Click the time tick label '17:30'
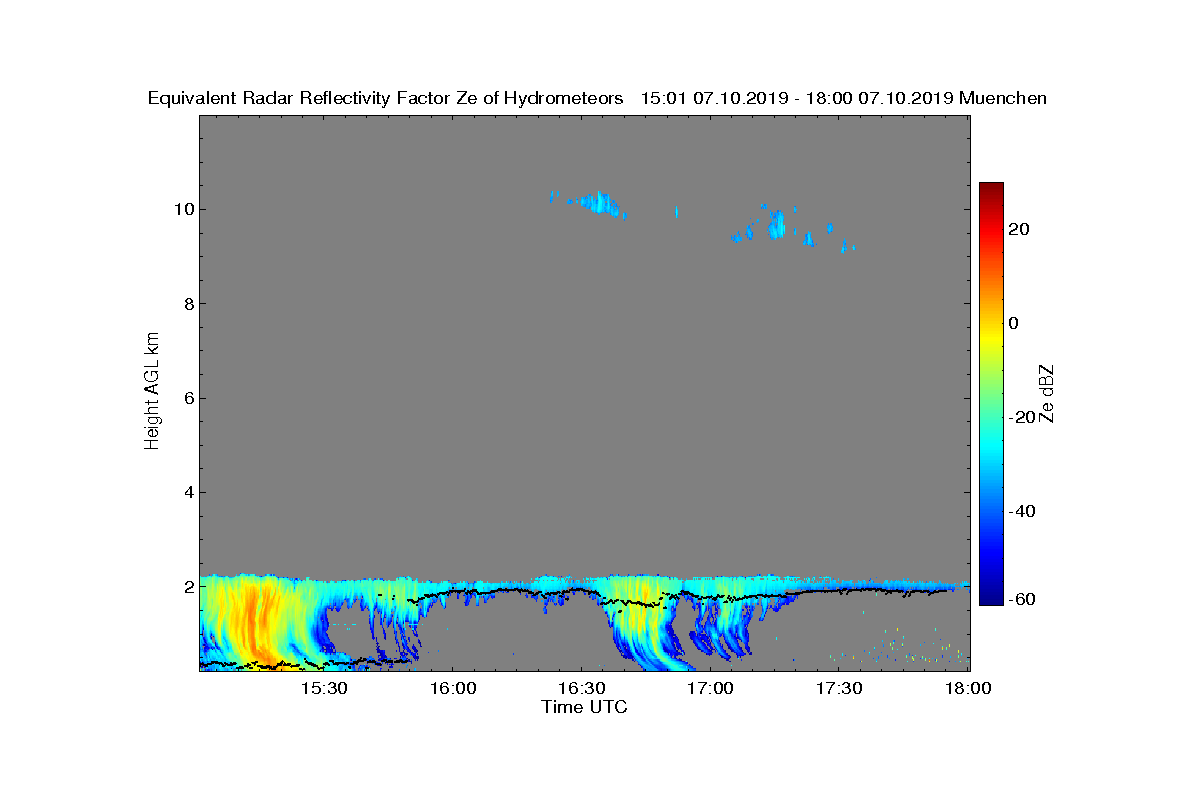1200x800 pixels. click(x=840, y=688)
